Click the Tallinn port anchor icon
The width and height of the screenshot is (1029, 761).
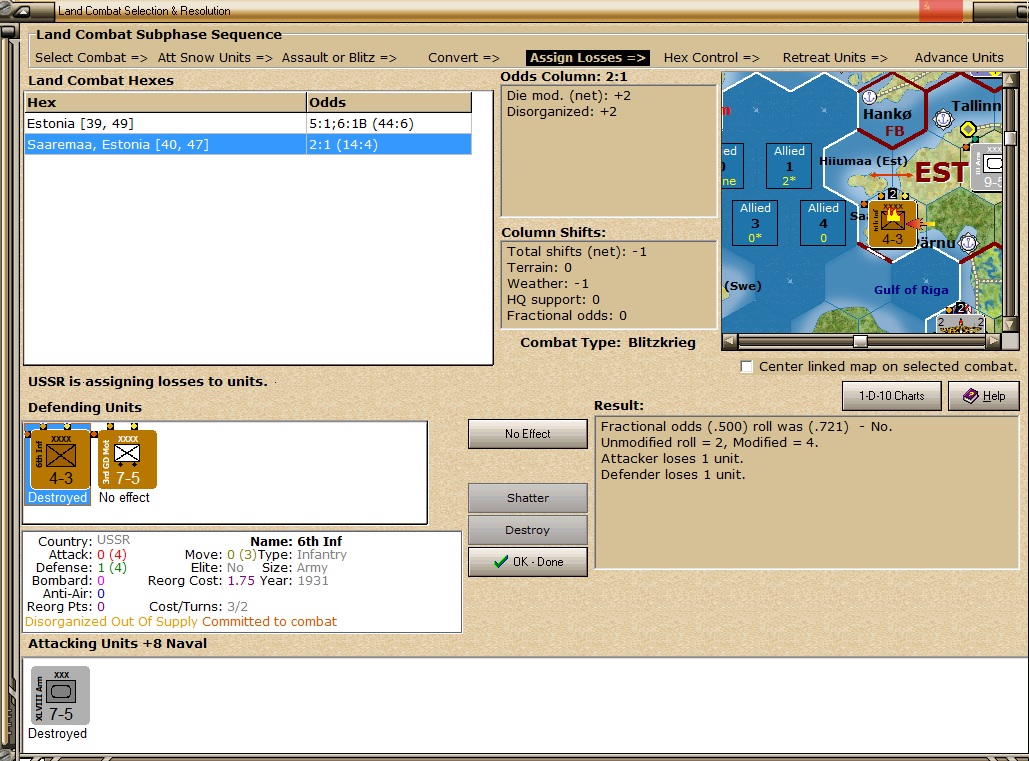click(943, 119)
